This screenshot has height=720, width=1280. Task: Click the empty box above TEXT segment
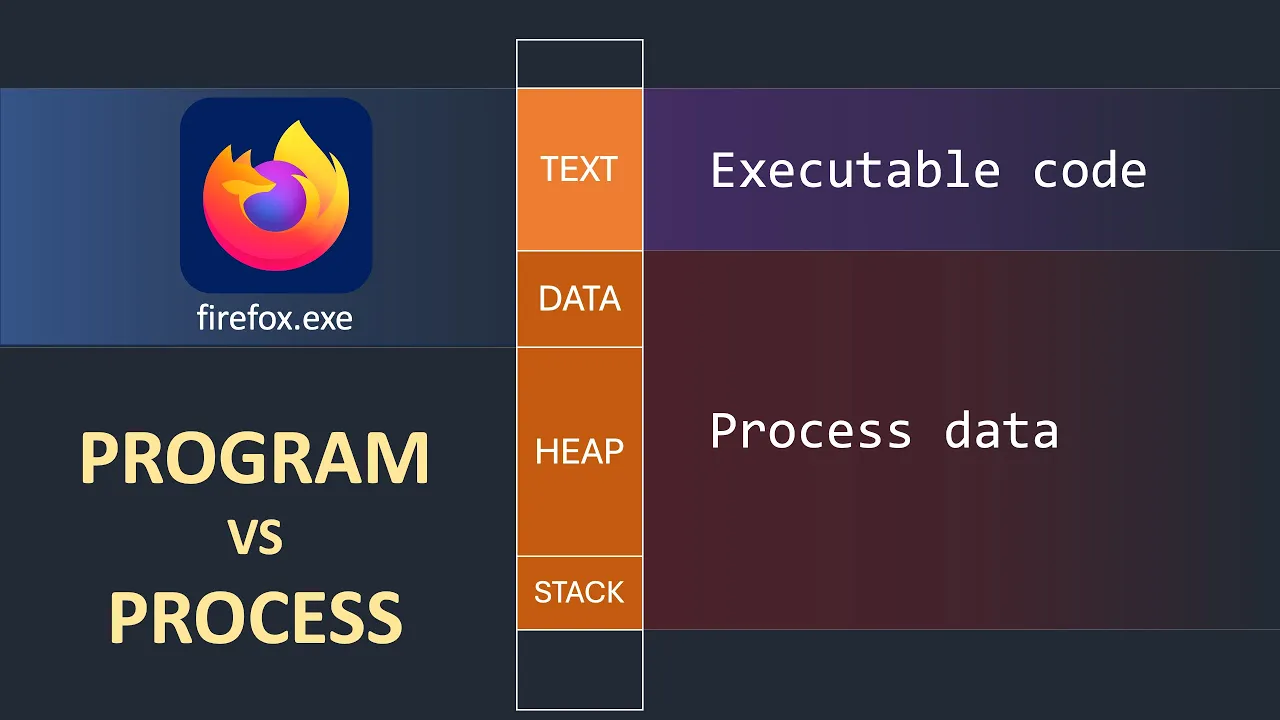(x=579, y=64)
